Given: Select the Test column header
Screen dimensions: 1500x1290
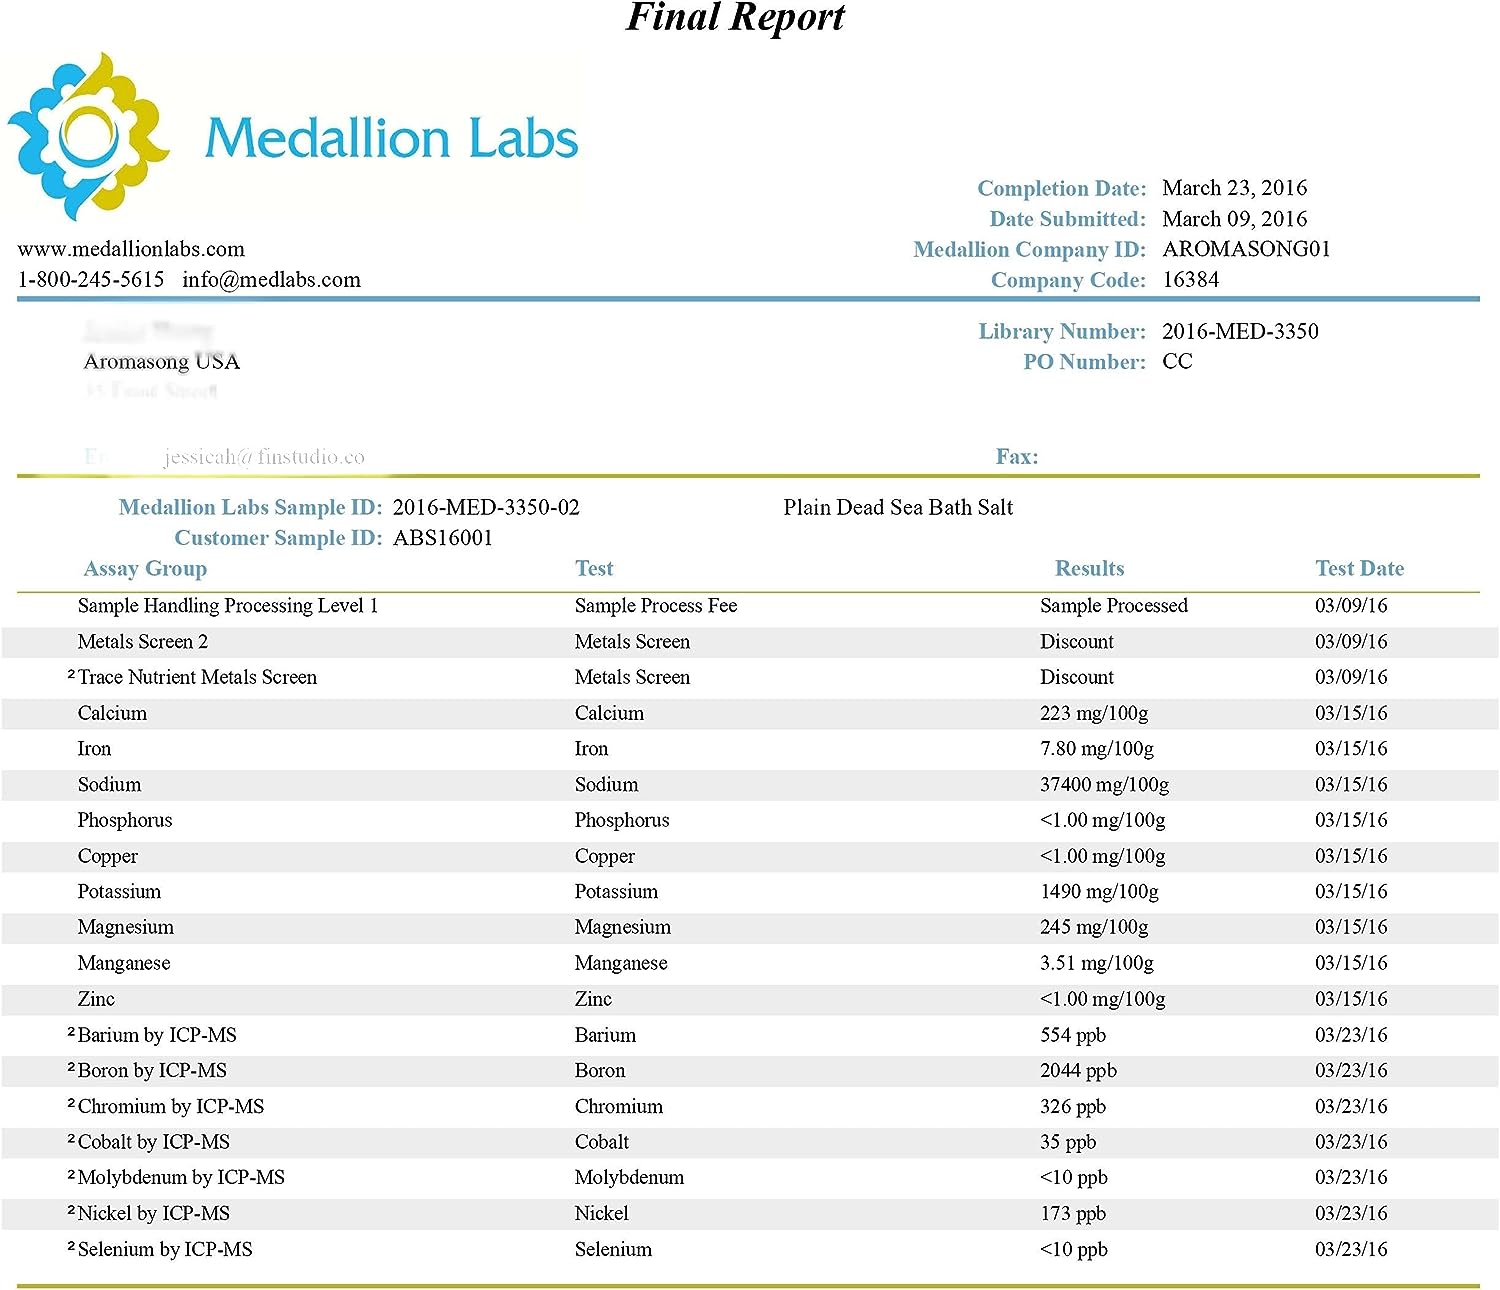Looking at the screenshot, I should (594, 569).
